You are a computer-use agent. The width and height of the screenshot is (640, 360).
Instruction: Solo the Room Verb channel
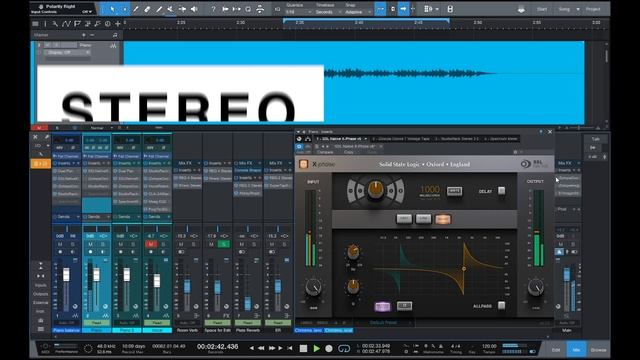[x=193, y=244]
